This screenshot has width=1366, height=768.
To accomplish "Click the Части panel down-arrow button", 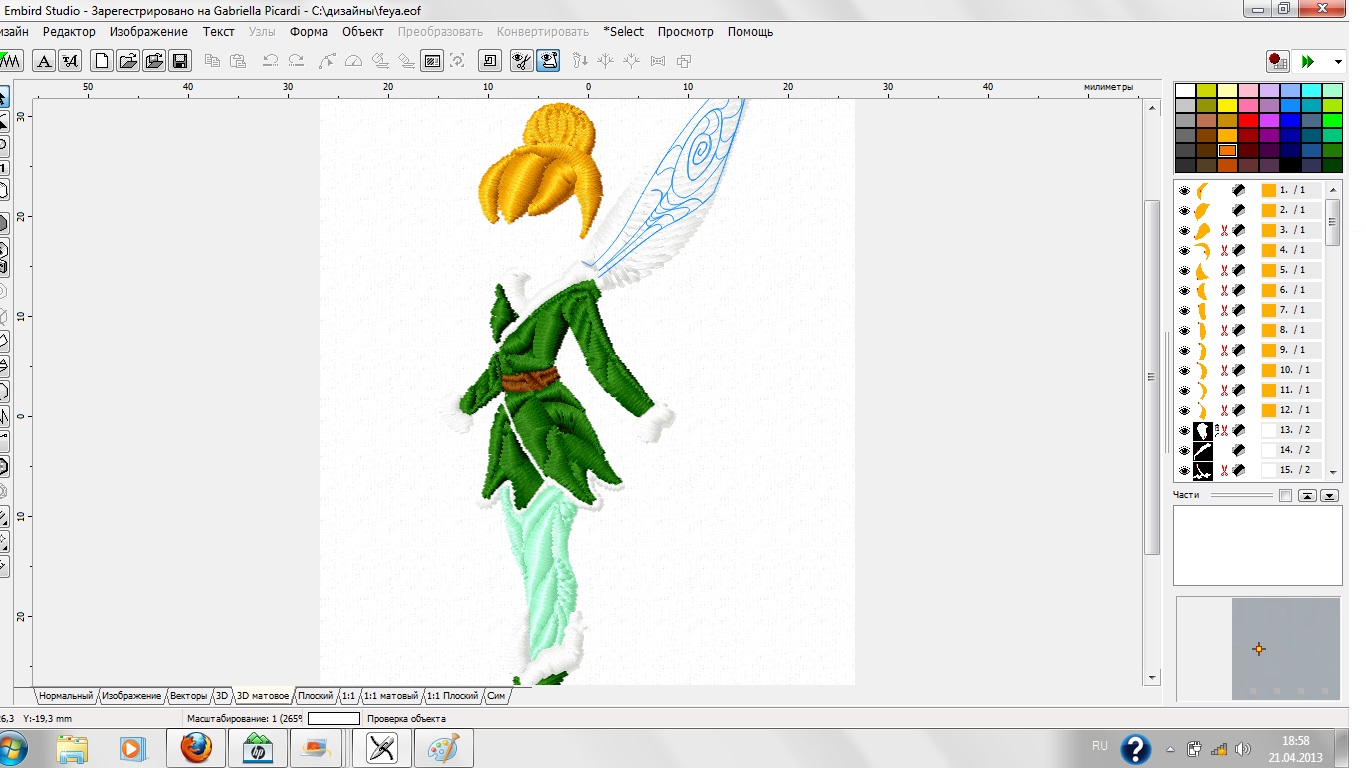I will tap(1329, 496).
